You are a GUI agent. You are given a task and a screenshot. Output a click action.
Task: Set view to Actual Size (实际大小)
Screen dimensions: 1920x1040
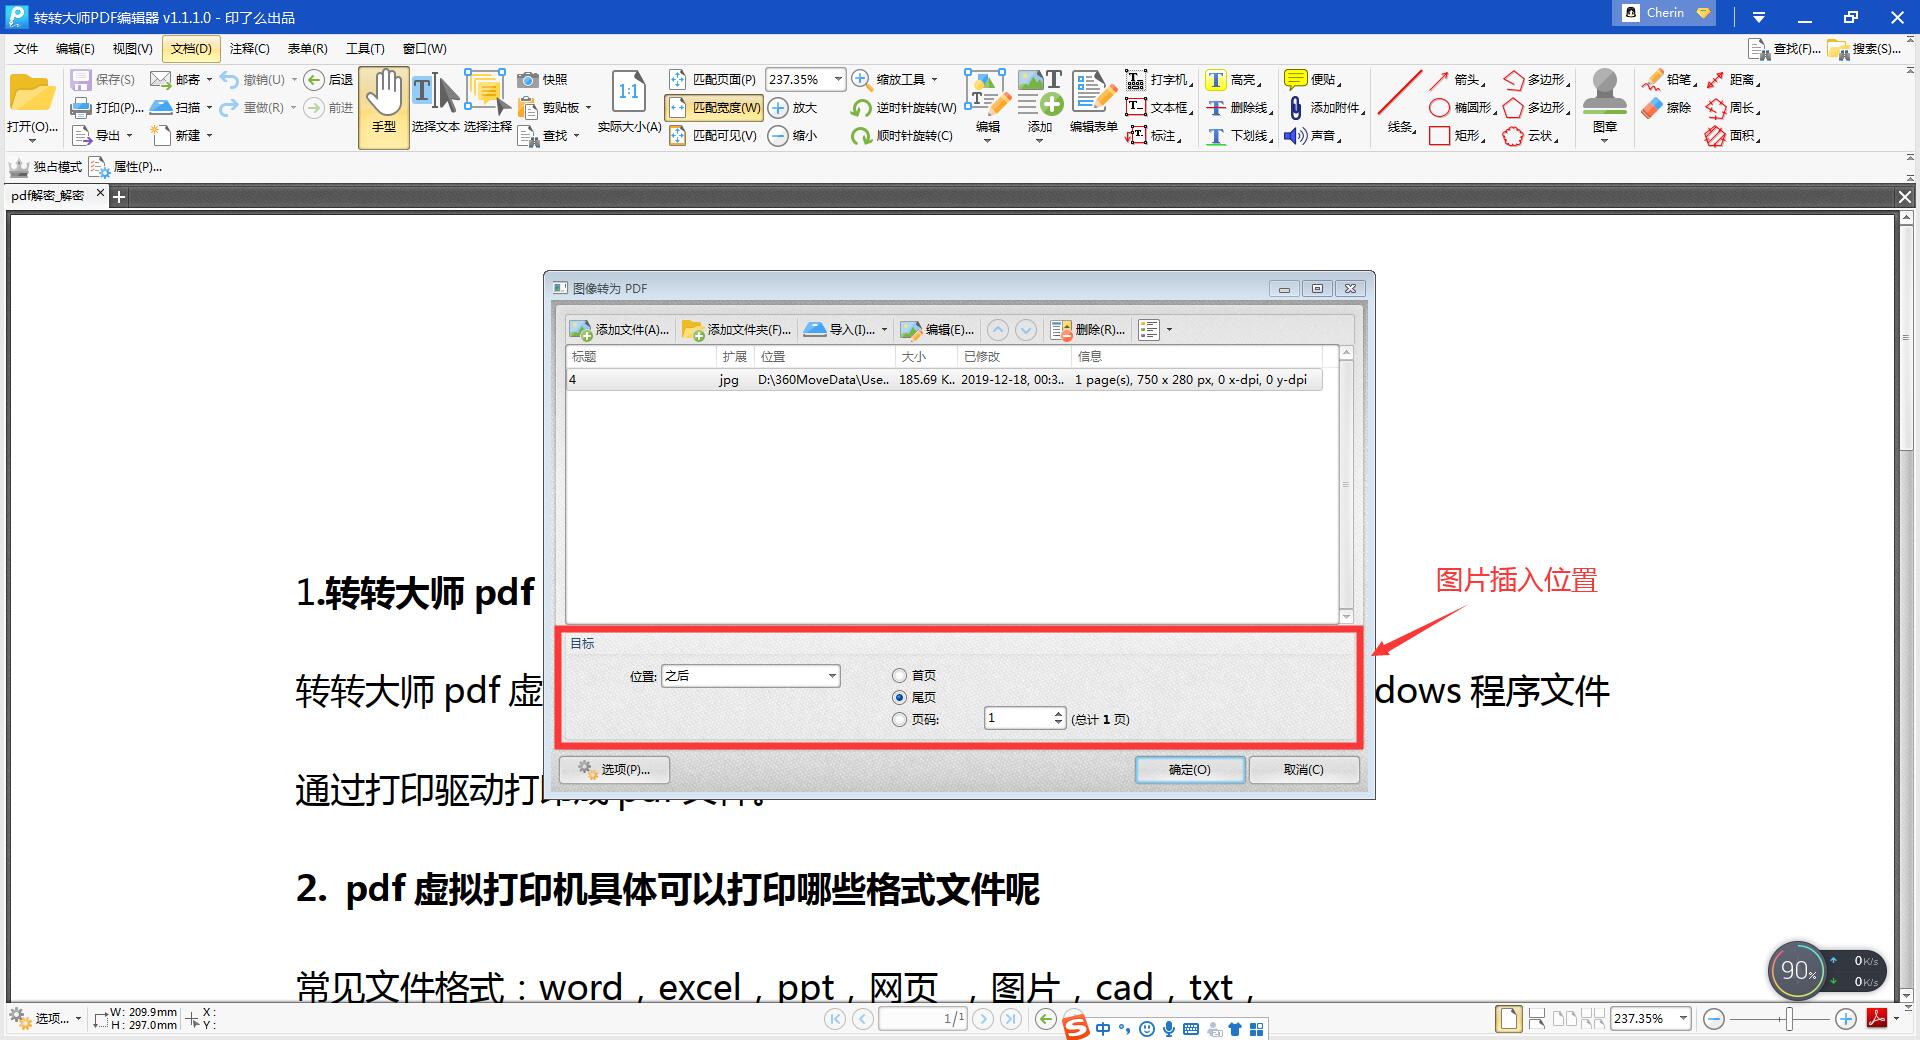coord(629,102)
